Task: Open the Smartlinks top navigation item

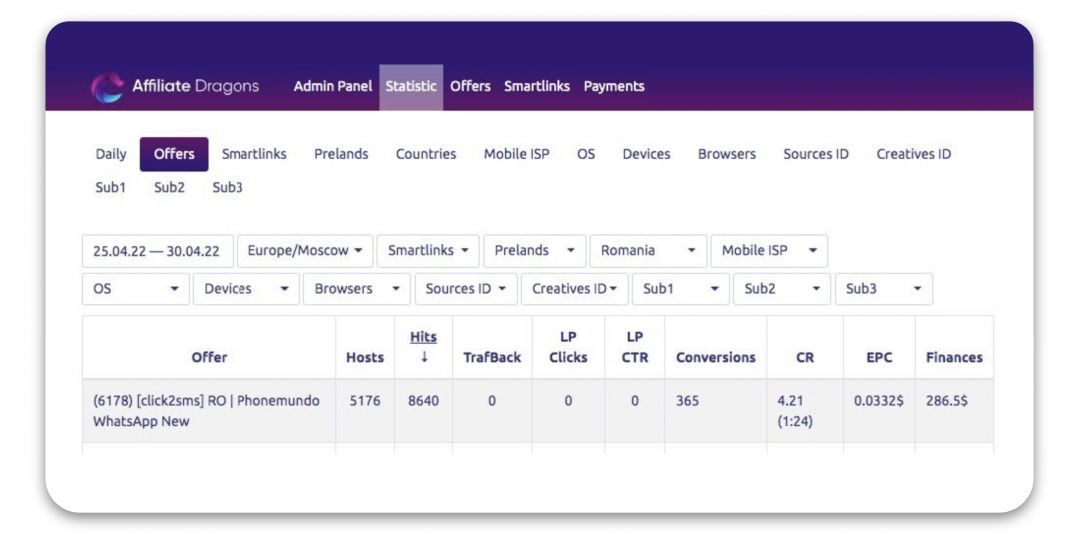Action: pos(536,87)
